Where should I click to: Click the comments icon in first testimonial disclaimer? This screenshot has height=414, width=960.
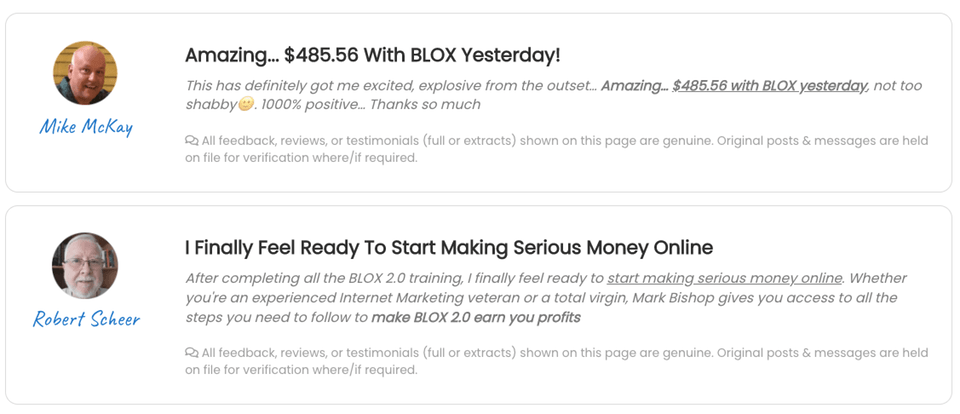pos(192,141)
